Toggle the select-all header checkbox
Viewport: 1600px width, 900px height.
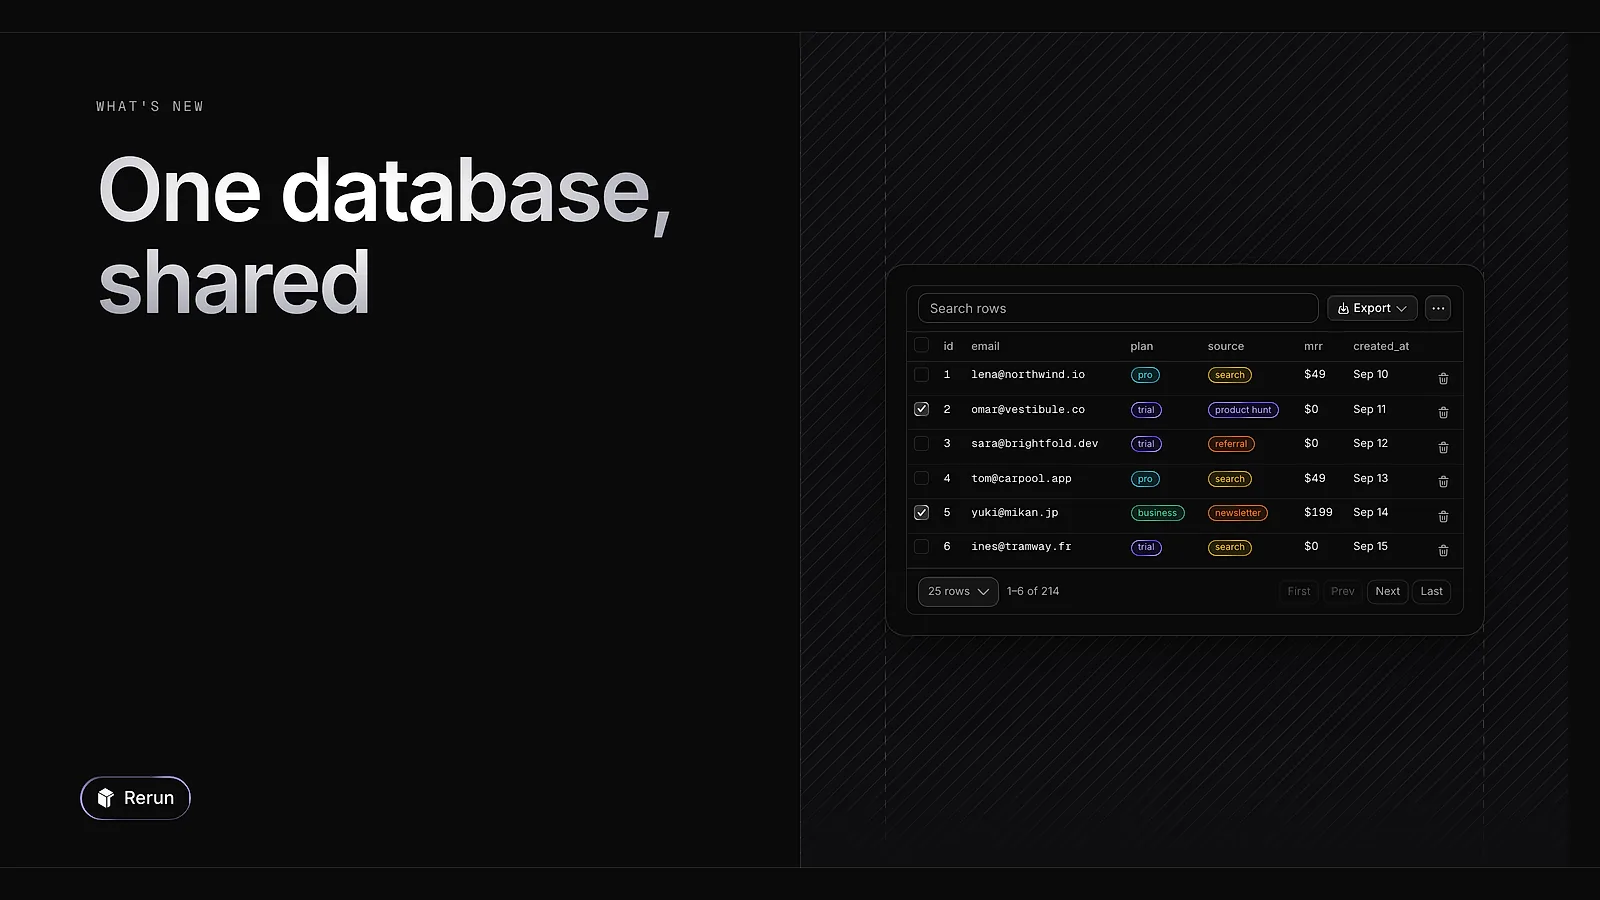tap(921, 345)
